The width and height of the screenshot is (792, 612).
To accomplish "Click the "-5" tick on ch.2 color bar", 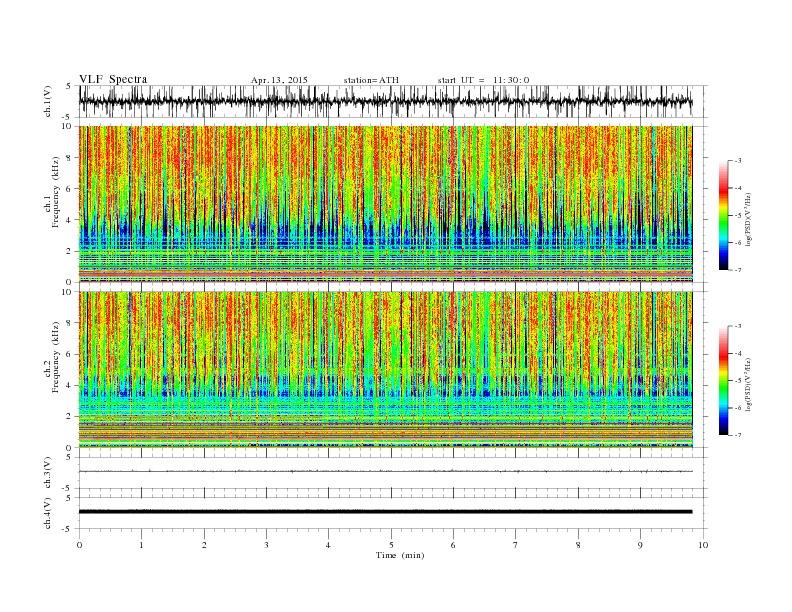I will point(738,381).
